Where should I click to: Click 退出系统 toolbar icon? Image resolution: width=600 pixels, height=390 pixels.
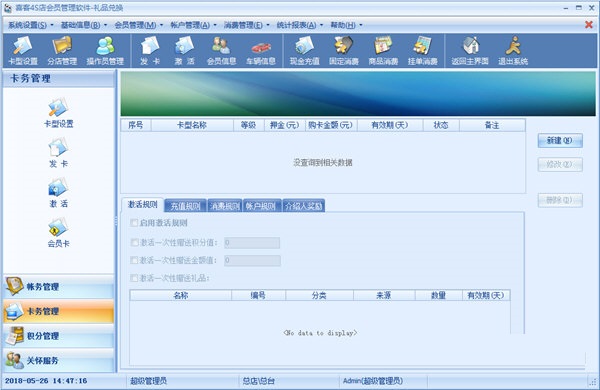513,51
